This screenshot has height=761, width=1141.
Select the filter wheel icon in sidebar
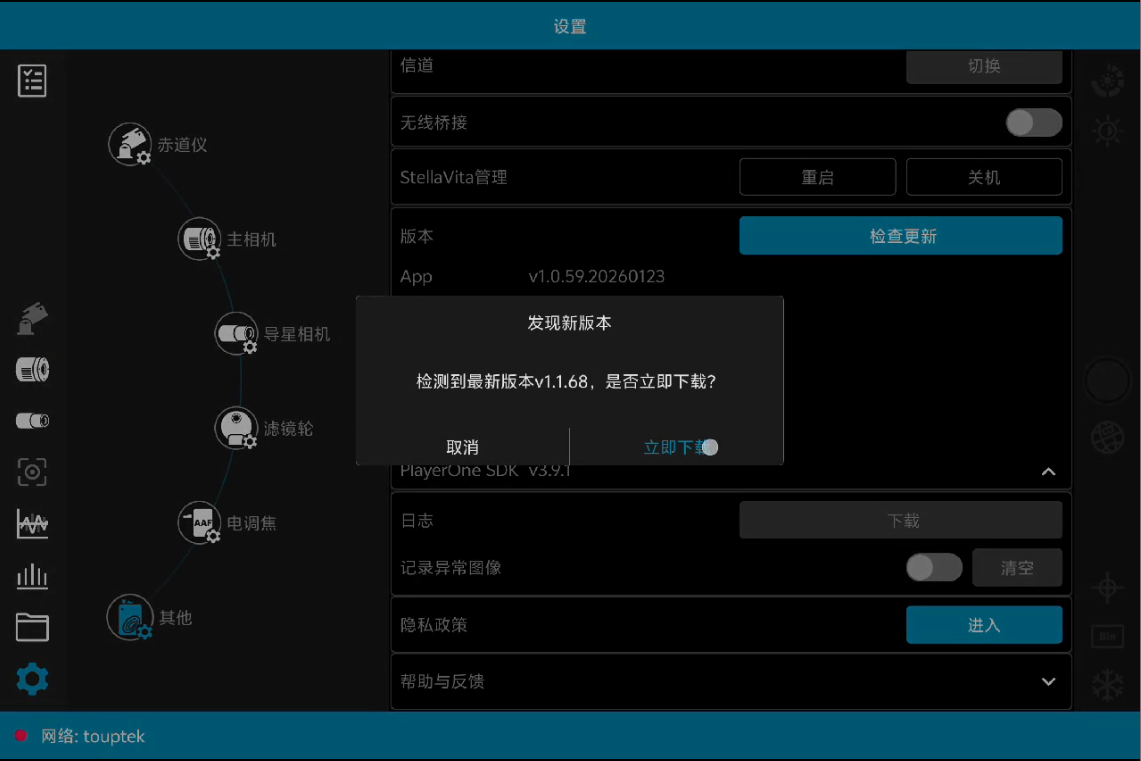[31, 420]
